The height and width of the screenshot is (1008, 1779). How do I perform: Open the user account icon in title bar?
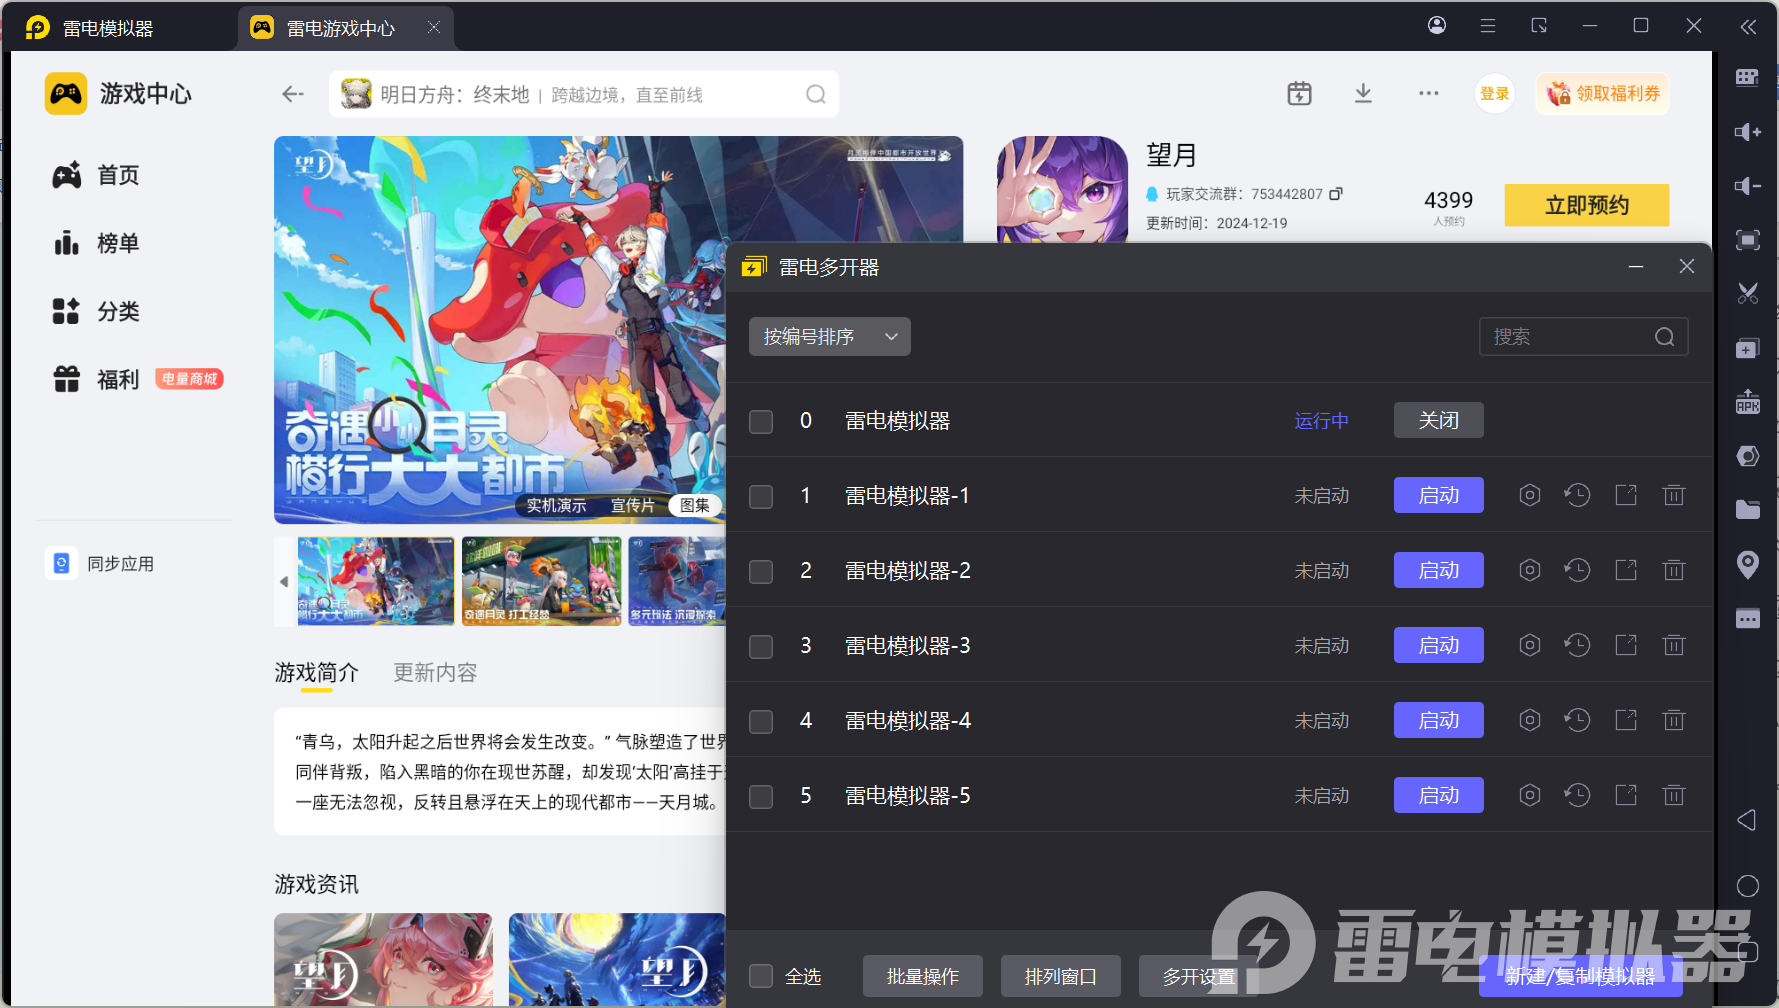click(1437, 25)
